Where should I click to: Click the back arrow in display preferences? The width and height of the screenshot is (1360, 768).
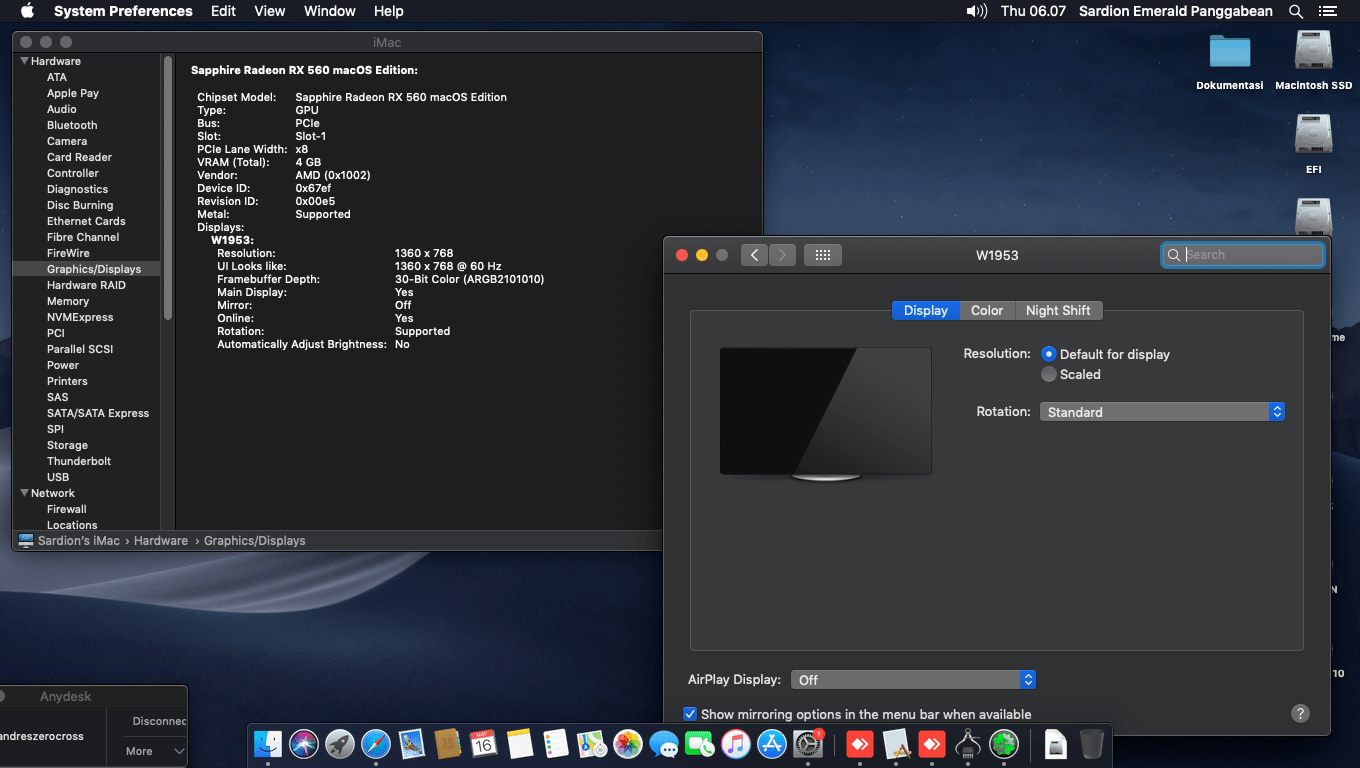pyautogui.click(x=754, y=255)
